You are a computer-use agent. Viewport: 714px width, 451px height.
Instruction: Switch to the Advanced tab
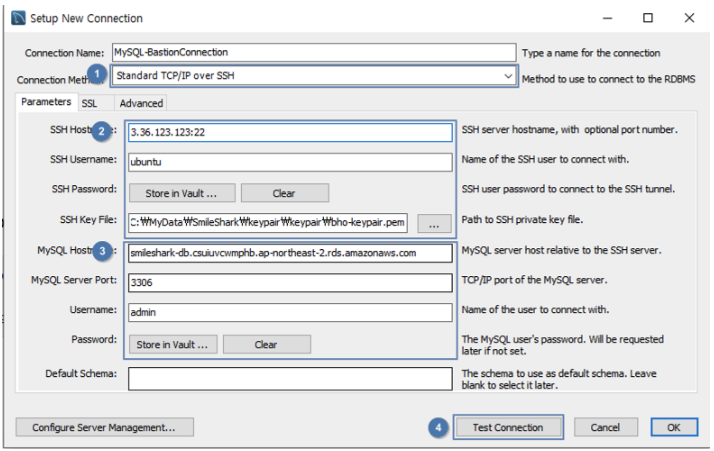(141, 102)
